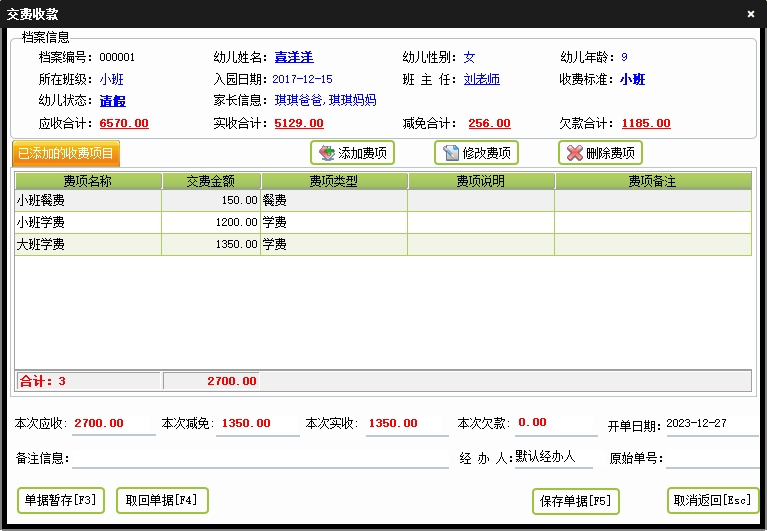767x531 pixels.
Task: Click the 本次减免 amount field
Action: click(257, 424)
